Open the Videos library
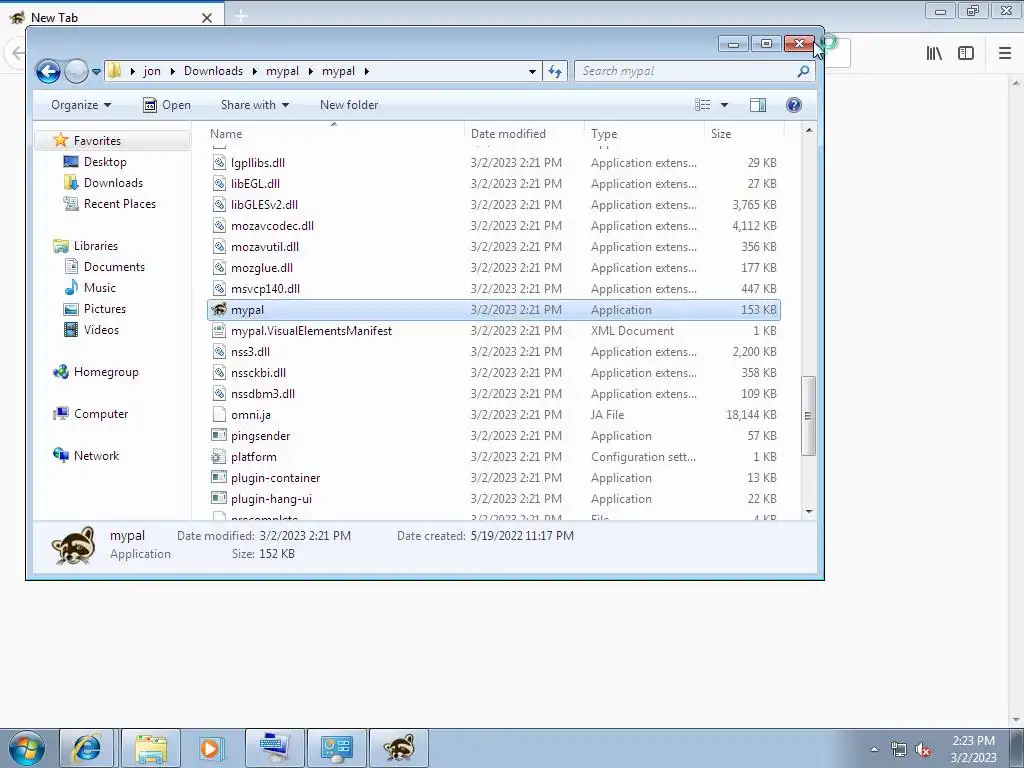 click(101, 330)
